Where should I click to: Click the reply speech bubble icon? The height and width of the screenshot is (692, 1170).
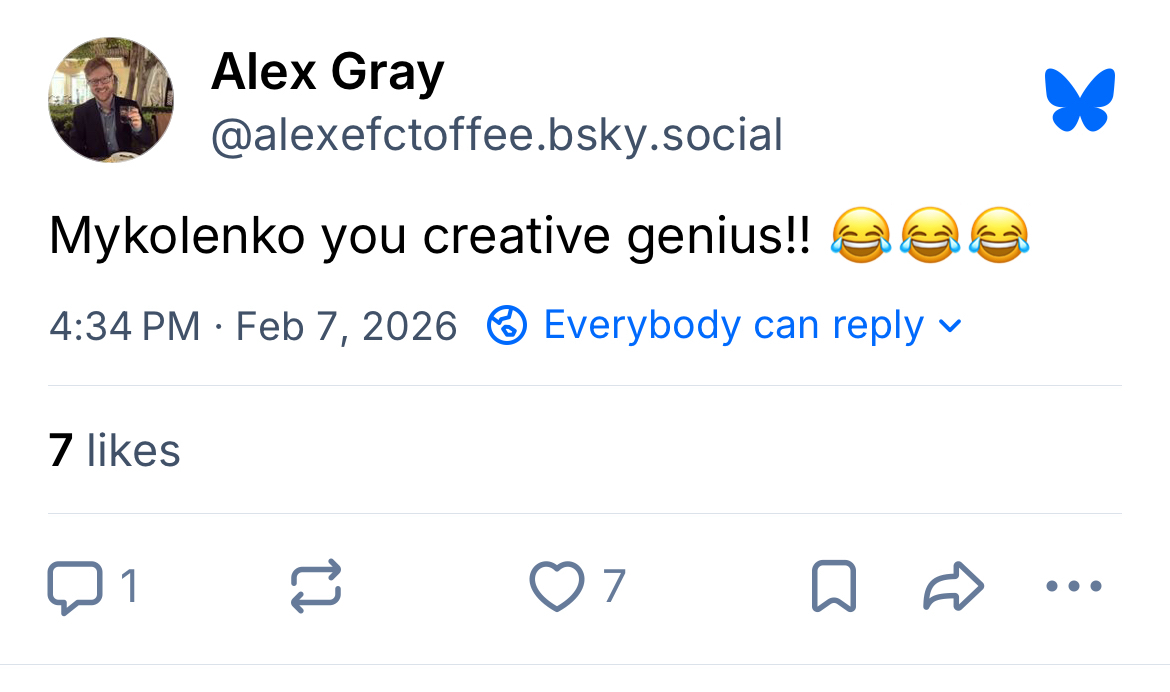click(x=75, y=587)
